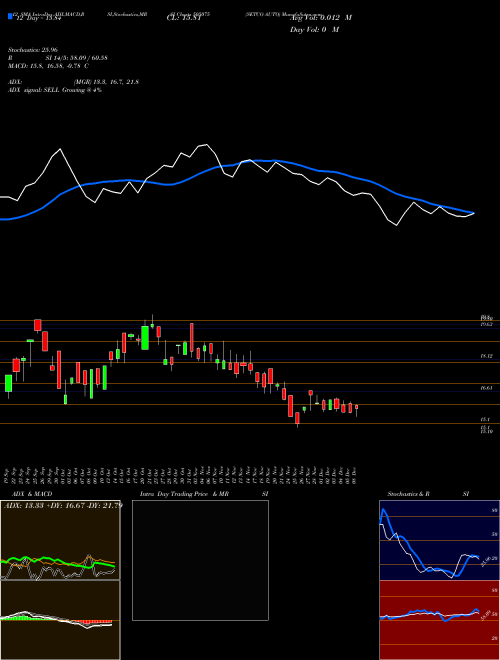Click the 16.61 price axis label
The width and height of the screenshot is (500, 660).
(x=487, y=389)
